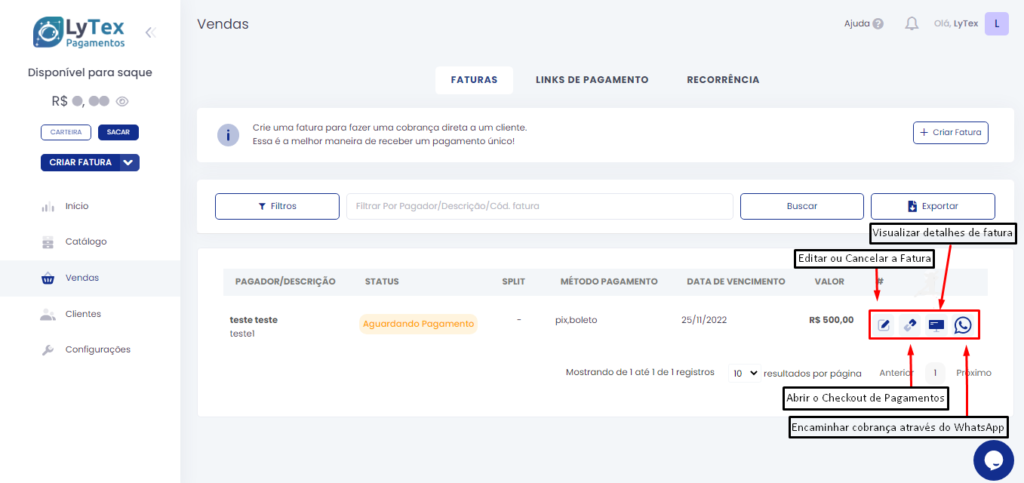The width and height of the screenshot is (1024, 483).
Task: Switch to Links de Pagamento tab
Action: coord(592,80)
